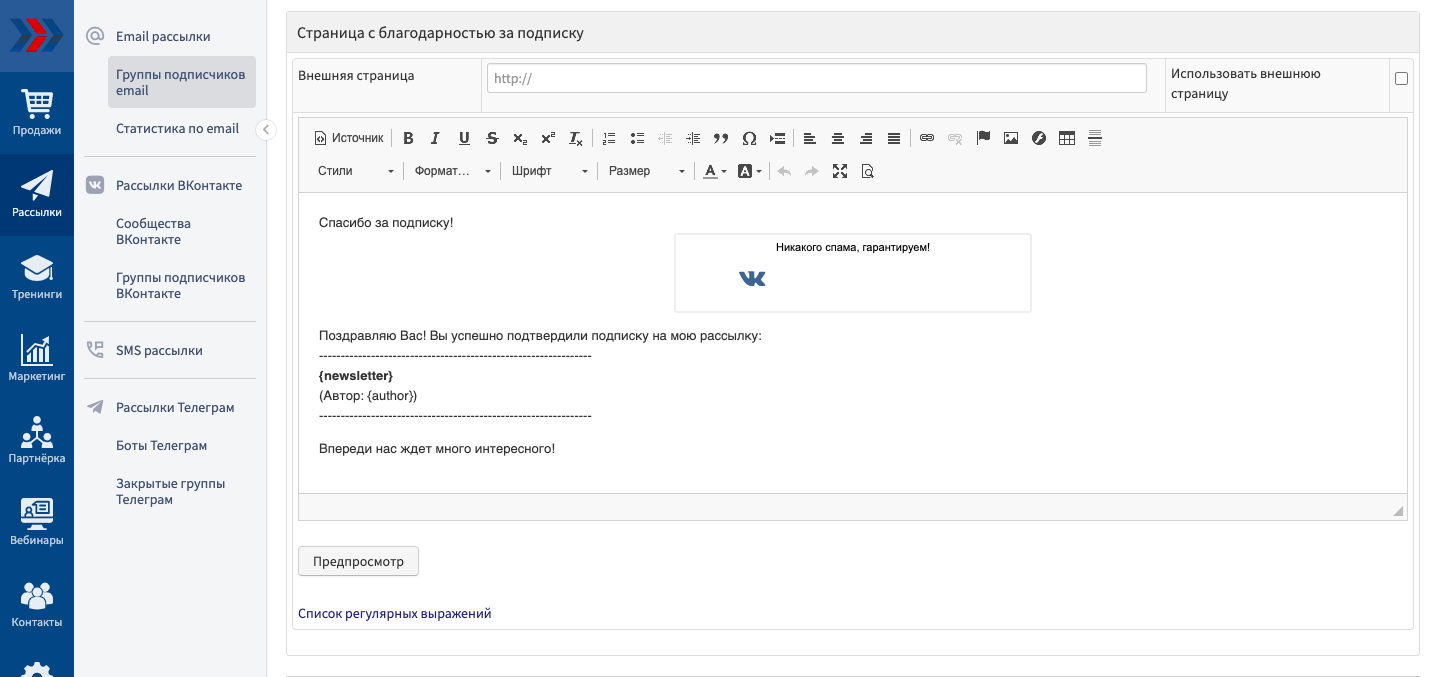
Task: Enable the use external page checkbox
Action: click(1401, 79)
